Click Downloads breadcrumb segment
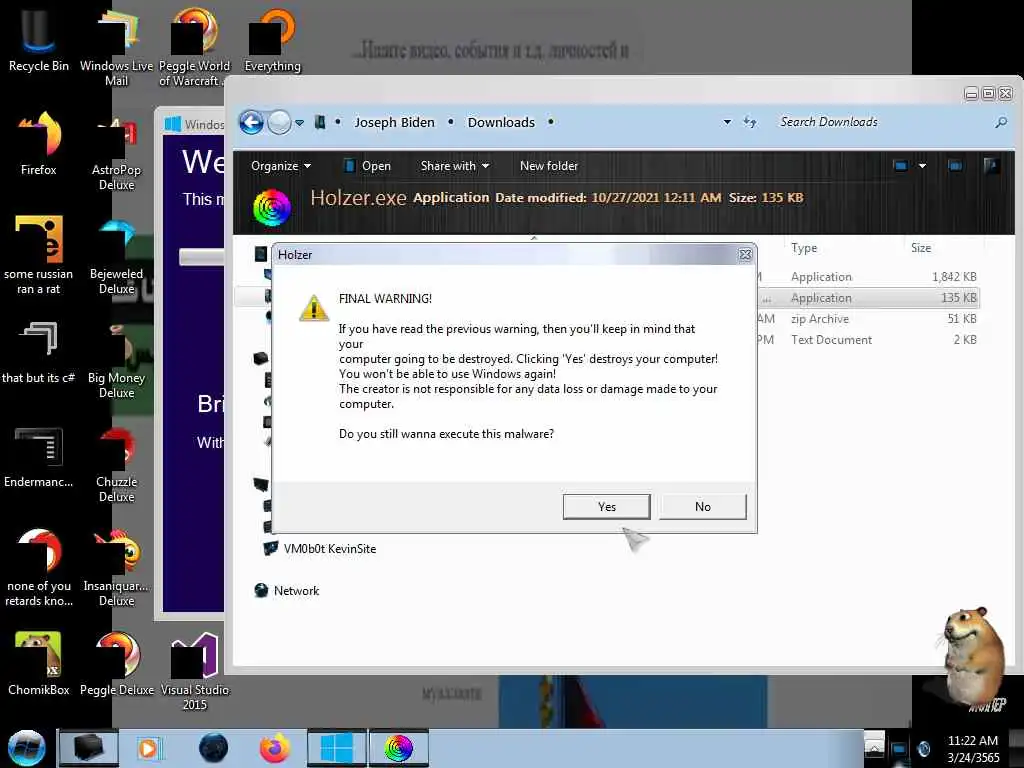This screenshot has height=768, width=1024. point(501,122)
